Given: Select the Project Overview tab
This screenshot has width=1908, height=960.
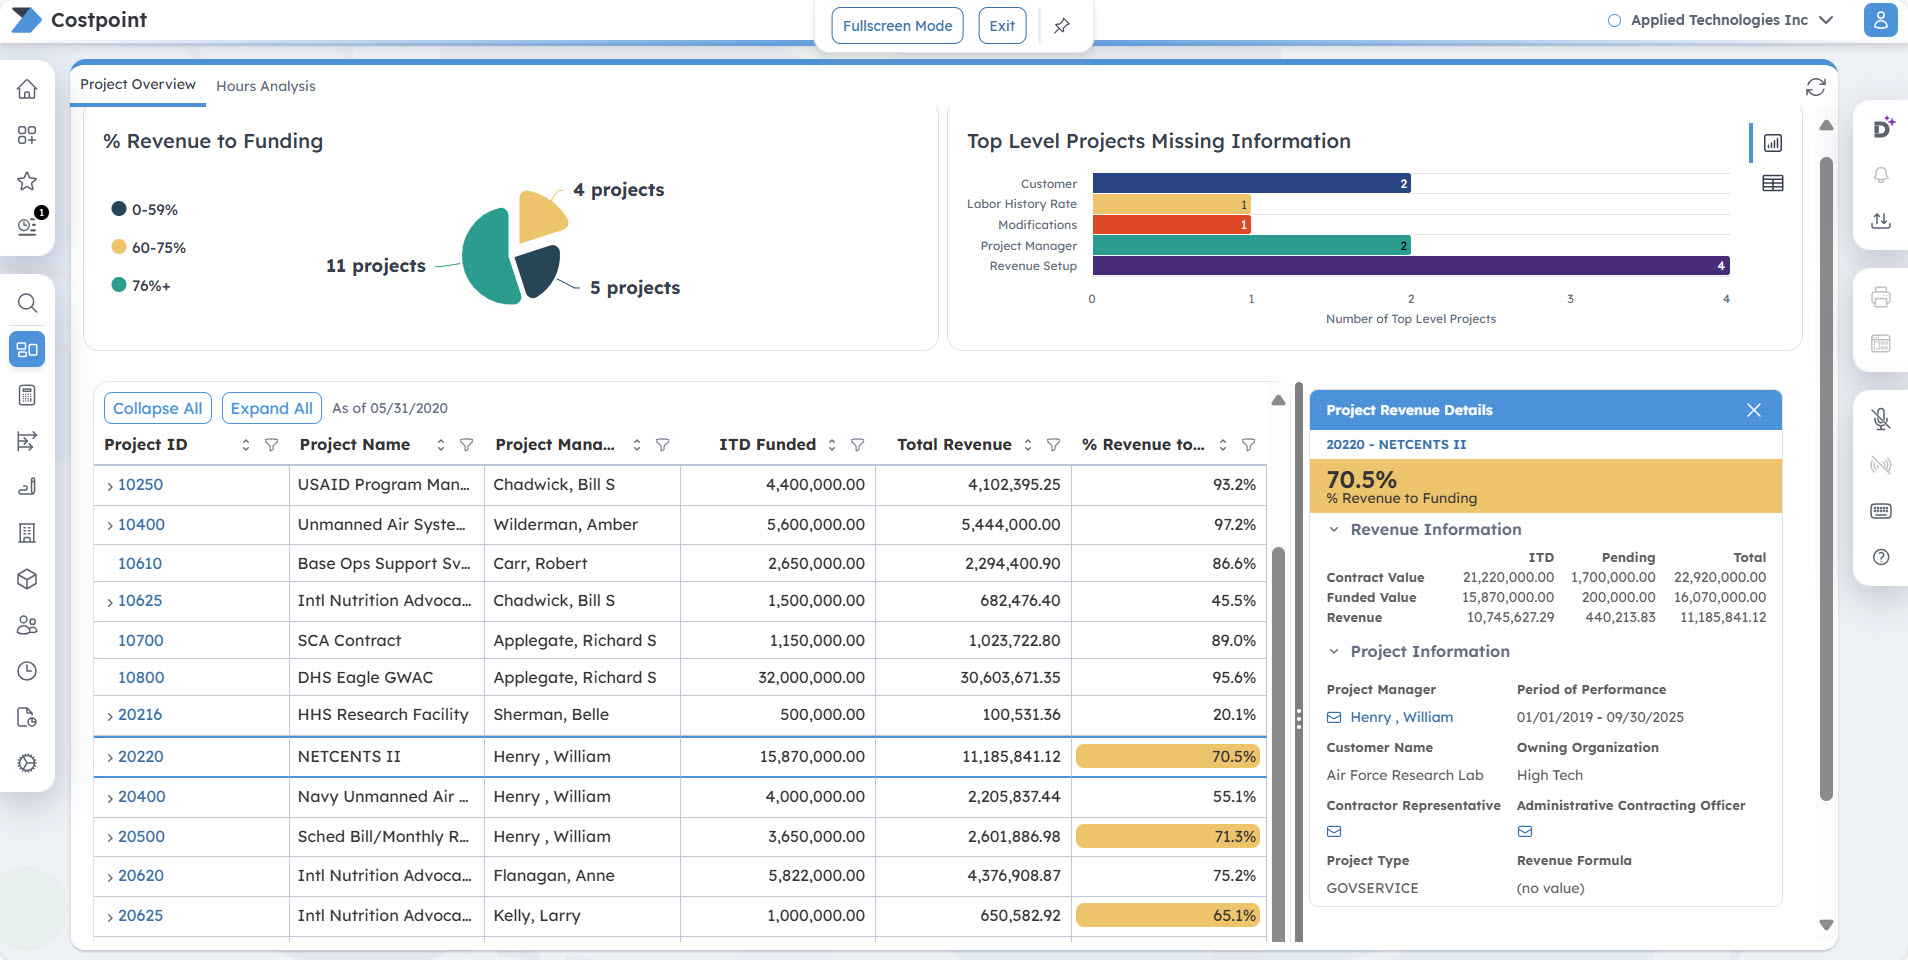Looking at the screenshot, I should click(x=138, y=85).
